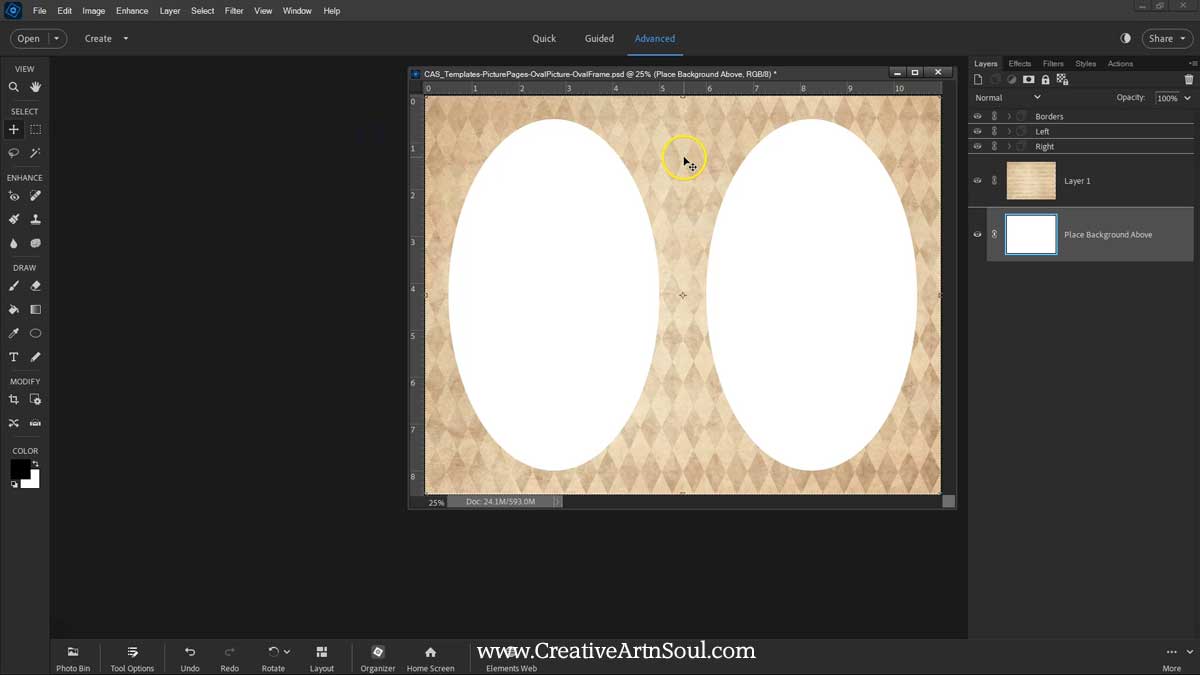Select the Paint Bucket tool
Screen dimensions: 1200x675
14,310
